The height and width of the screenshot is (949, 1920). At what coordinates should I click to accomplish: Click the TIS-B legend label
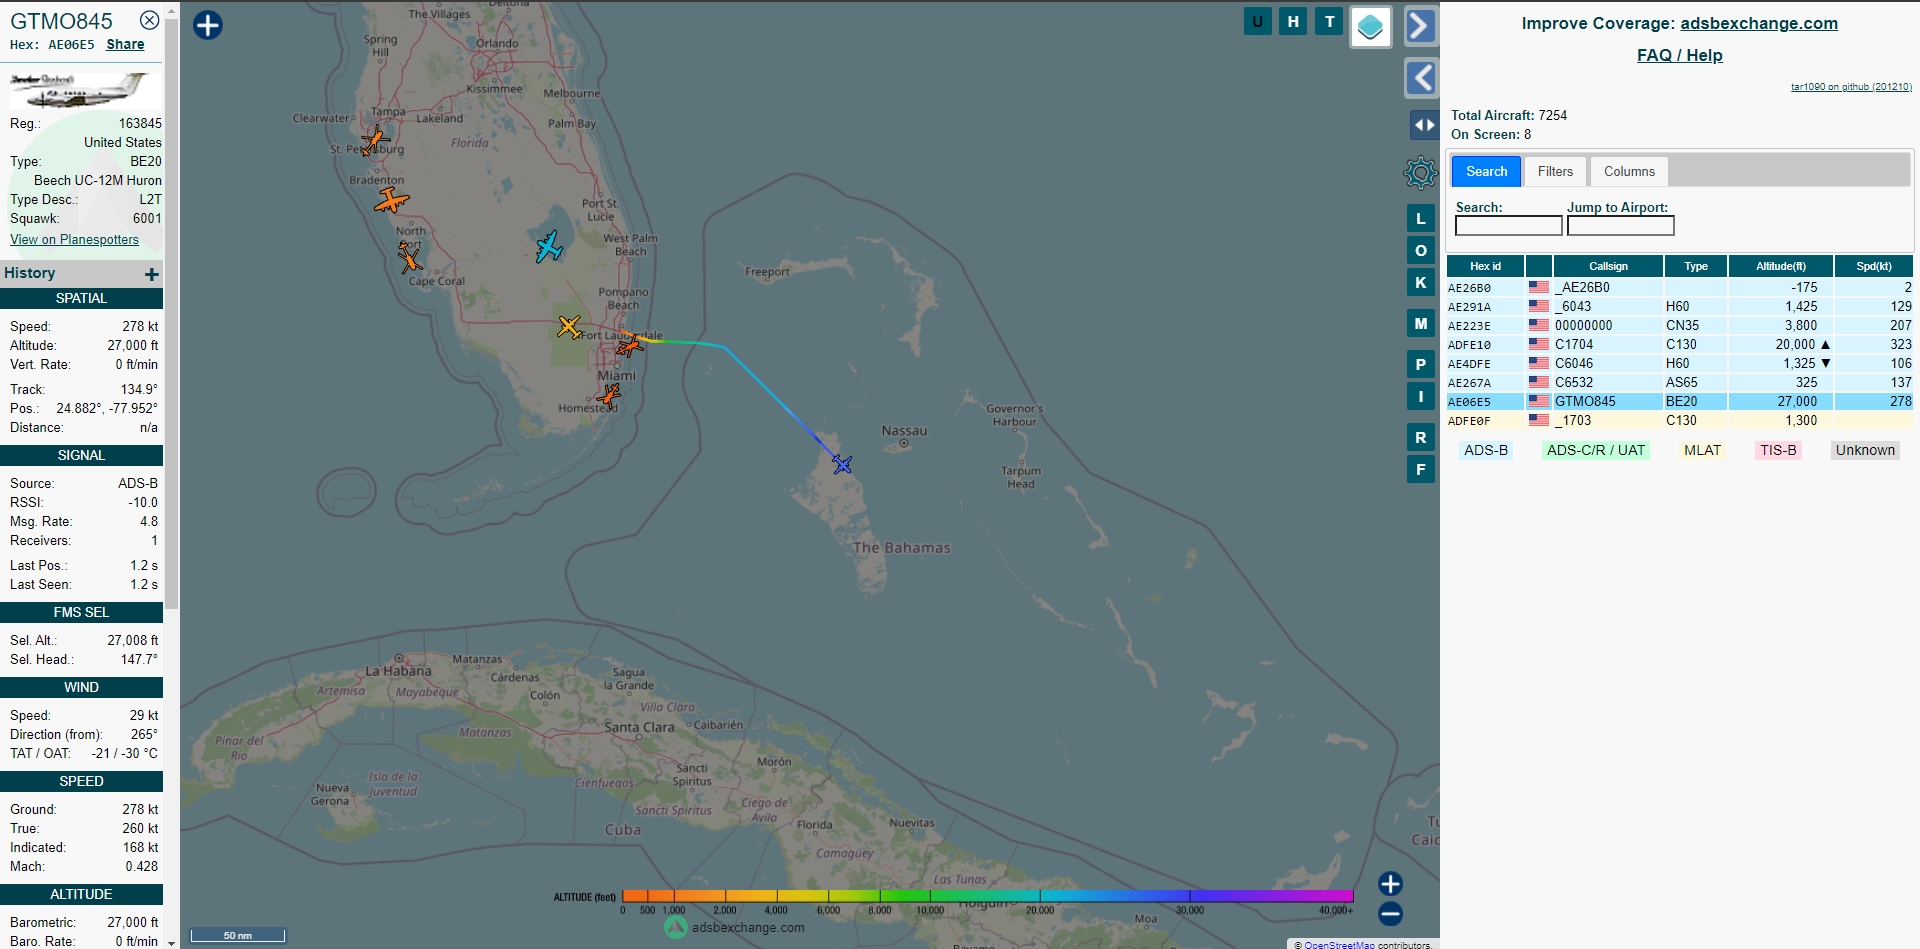point(1778,450)
